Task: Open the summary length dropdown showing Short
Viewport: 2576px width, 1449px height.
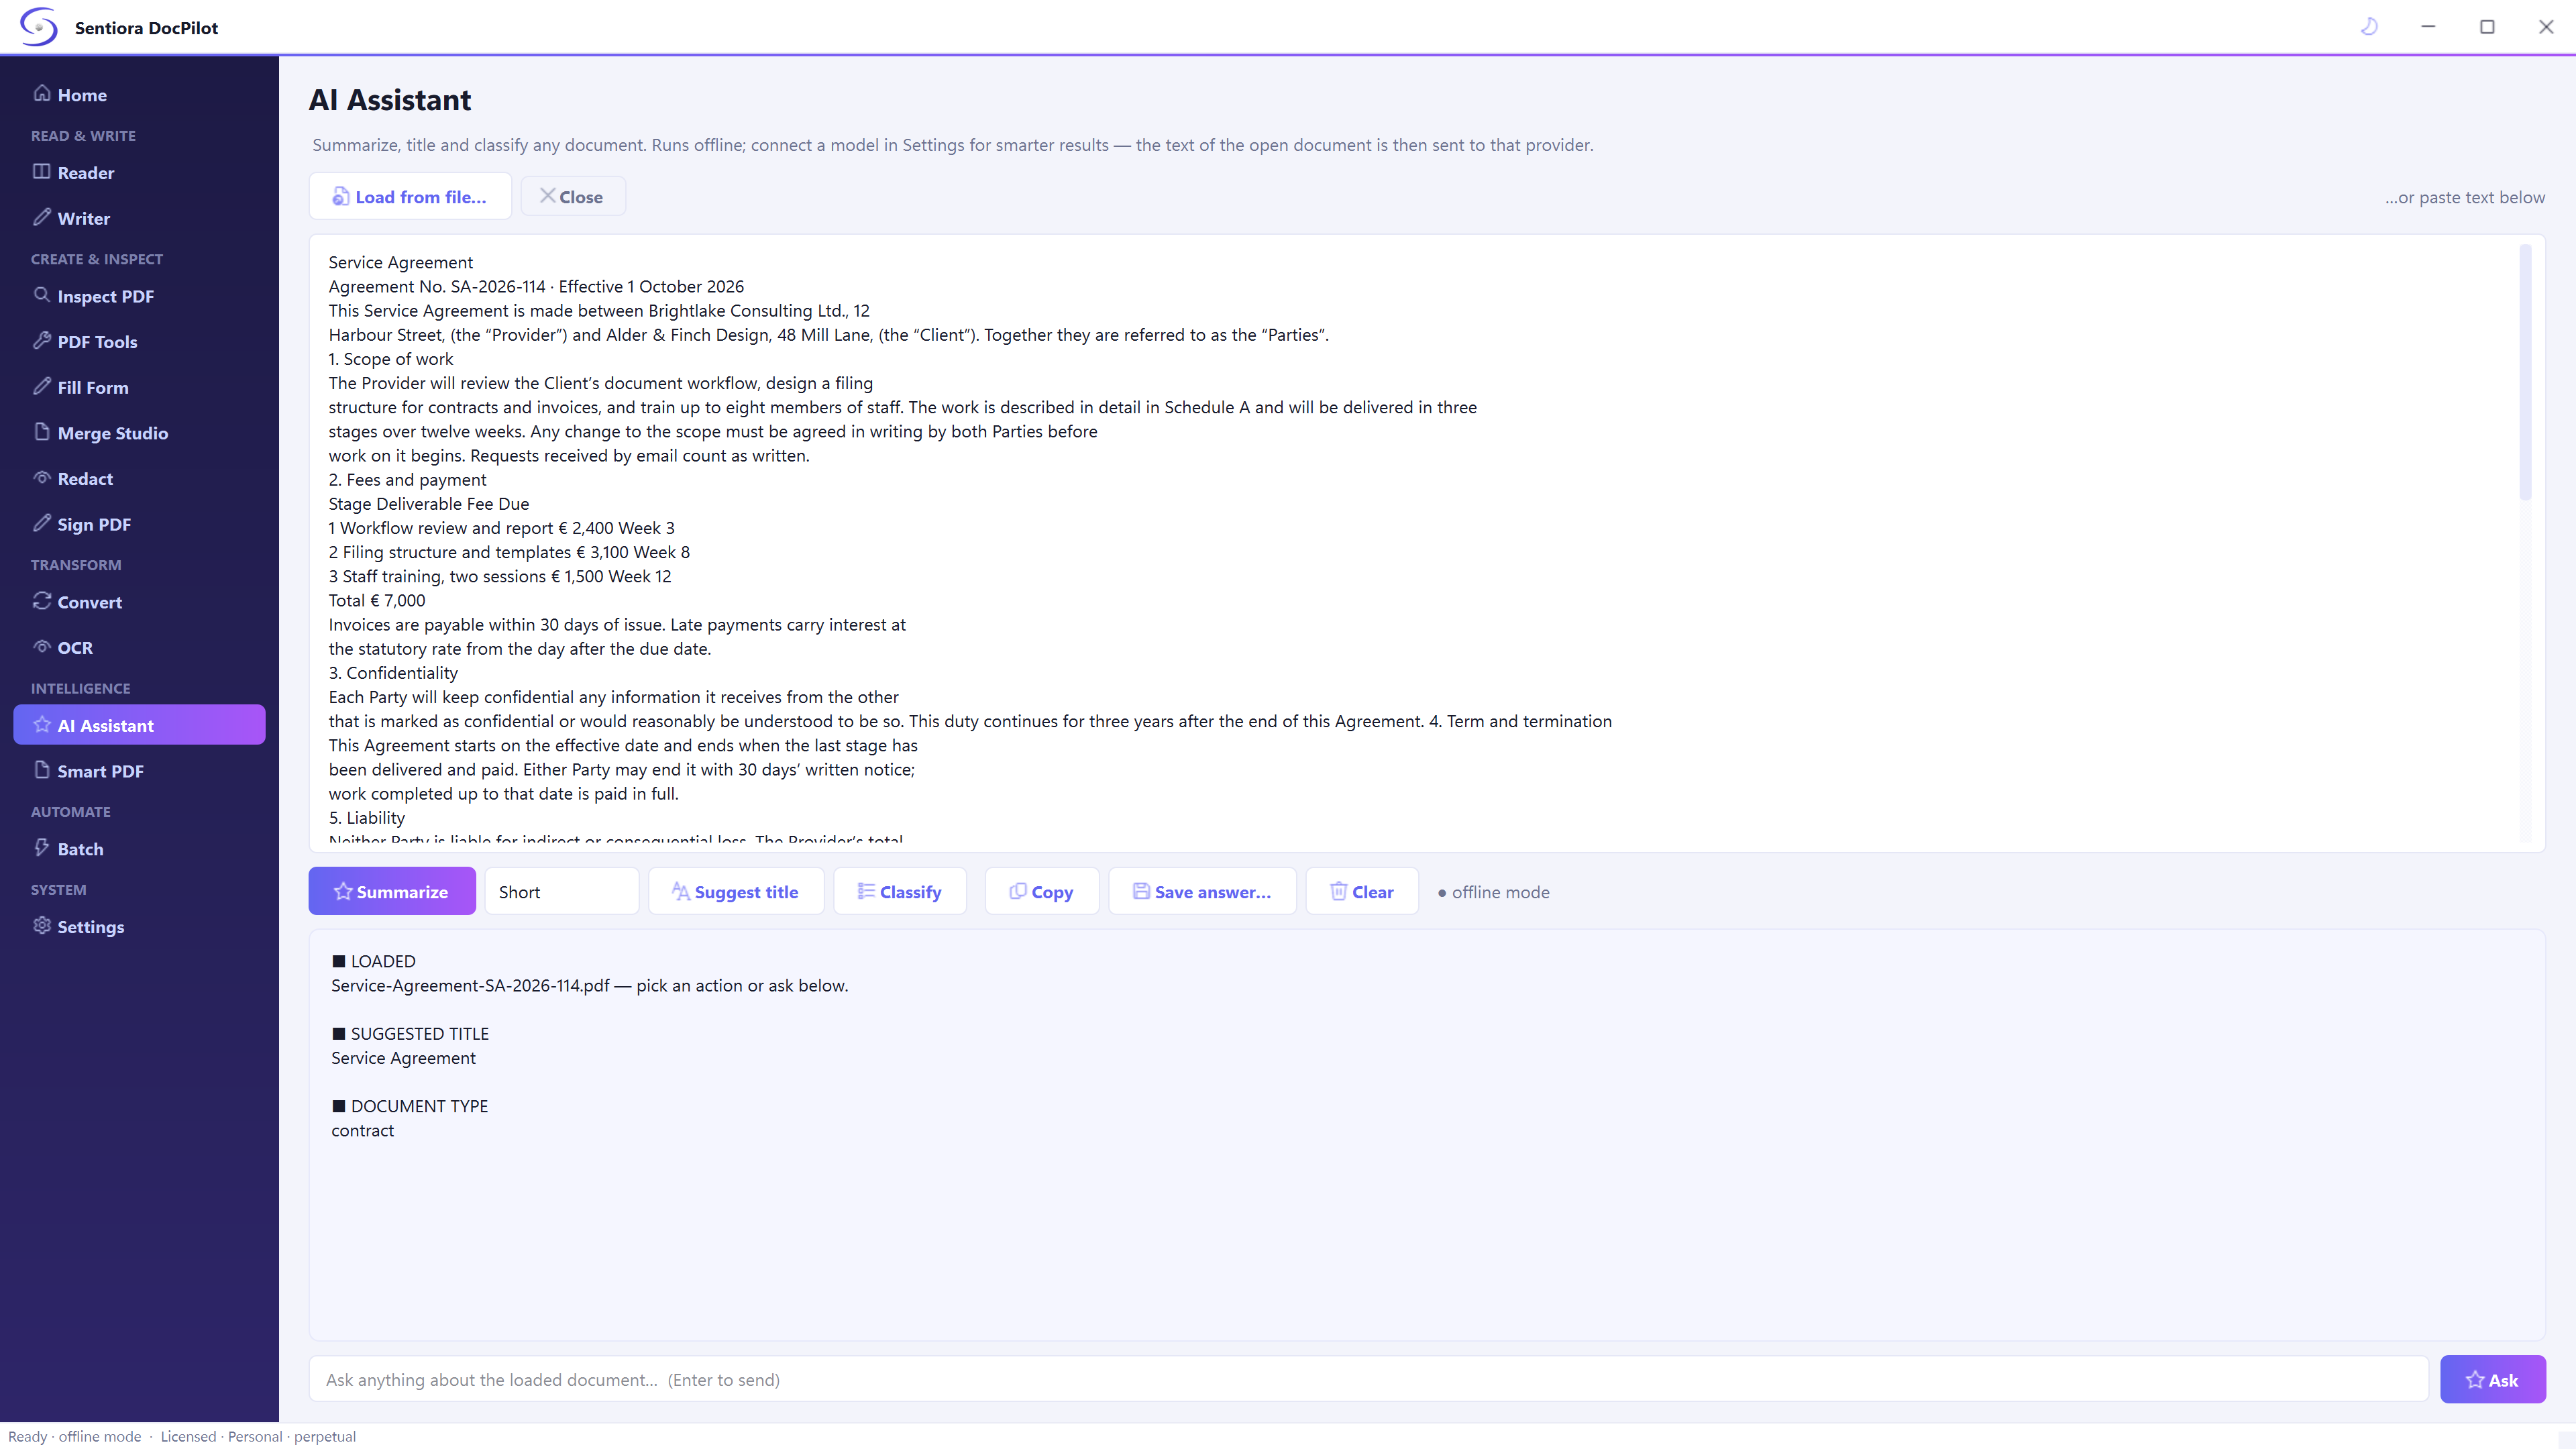Action: [562, 891]
